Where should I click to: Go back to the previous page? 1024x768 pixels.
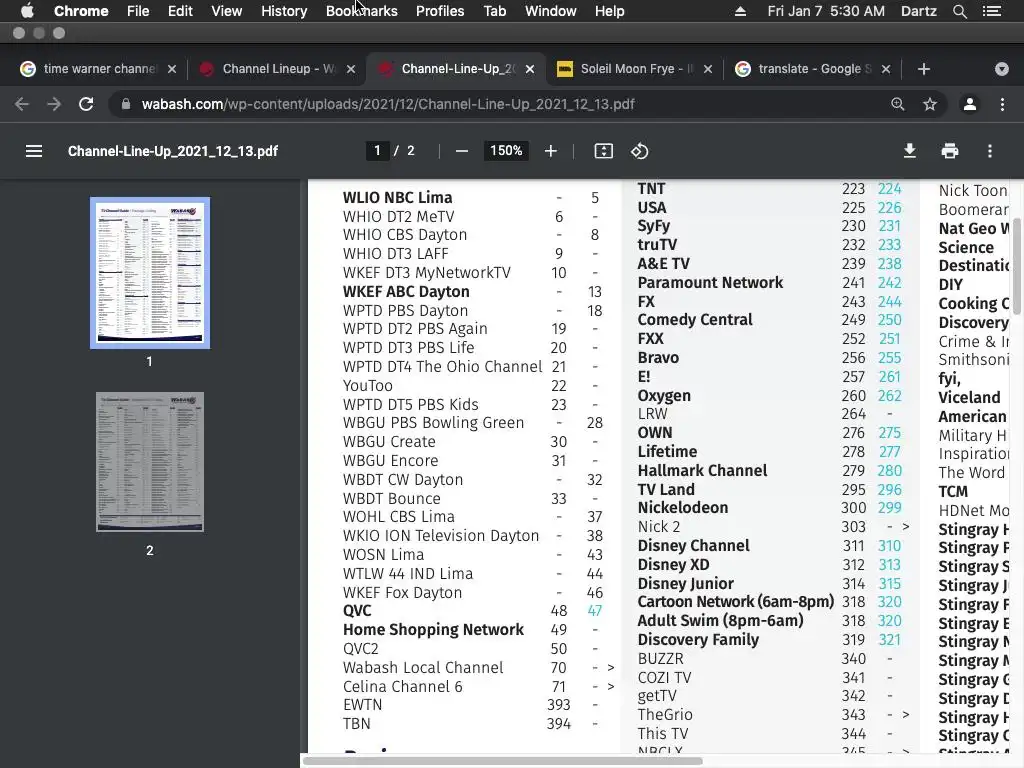click(22, 104)
